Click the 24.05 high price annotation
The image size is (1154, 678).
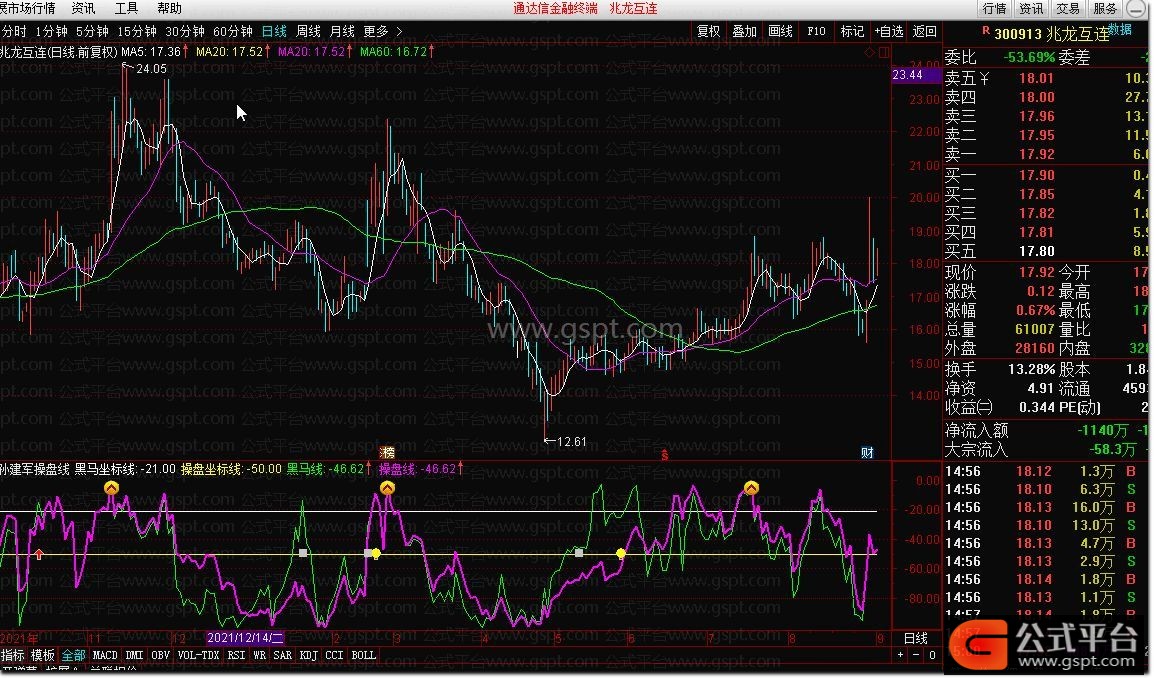[152, 69]
